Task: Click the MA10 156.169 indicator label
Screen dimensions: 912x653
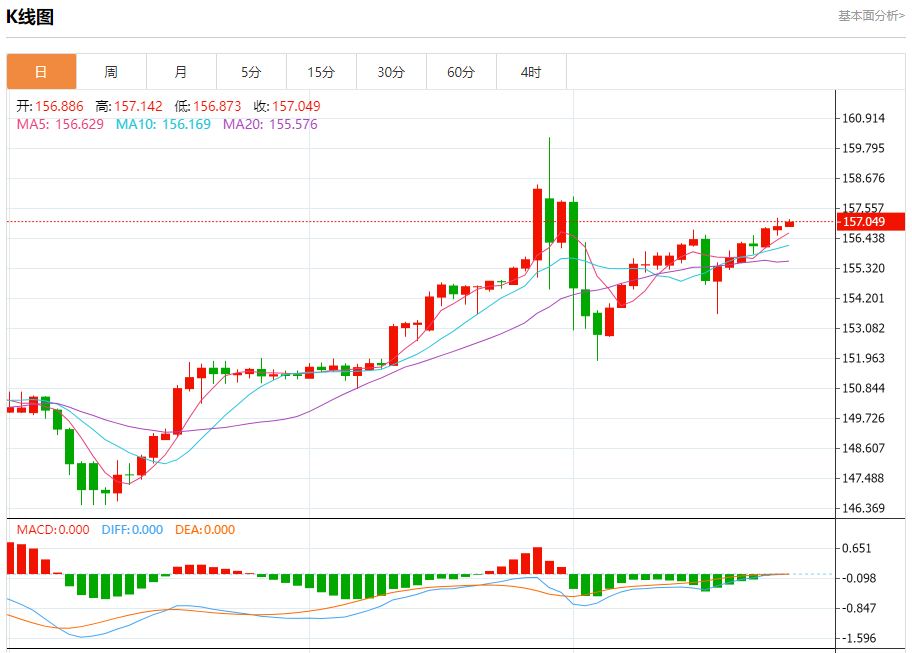Action: coord(163,124)
